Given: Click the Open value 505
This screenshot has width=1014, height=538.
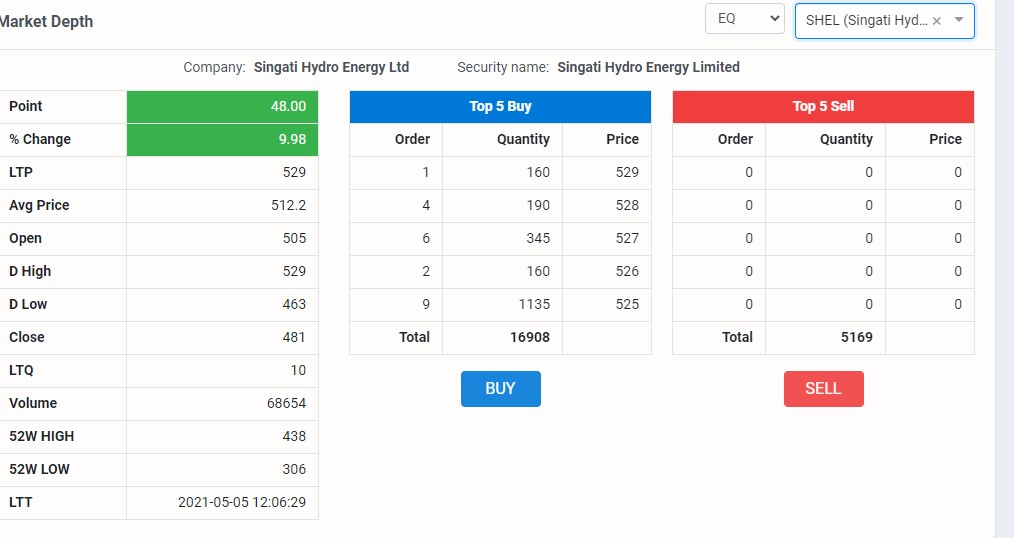Looking at the screenshot, I should click(294, 238).
